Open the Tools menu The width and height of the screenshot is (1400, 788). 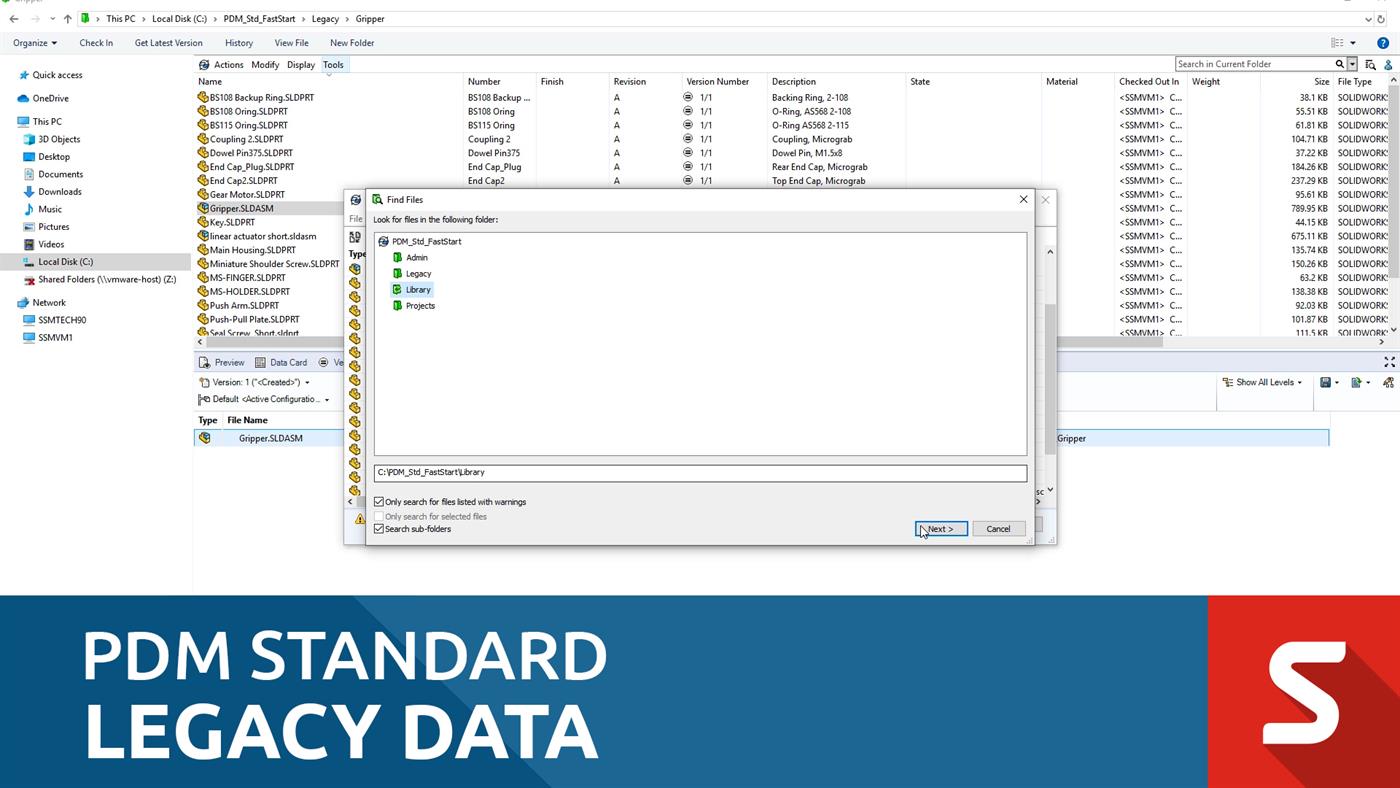click(x=333, y=65)
